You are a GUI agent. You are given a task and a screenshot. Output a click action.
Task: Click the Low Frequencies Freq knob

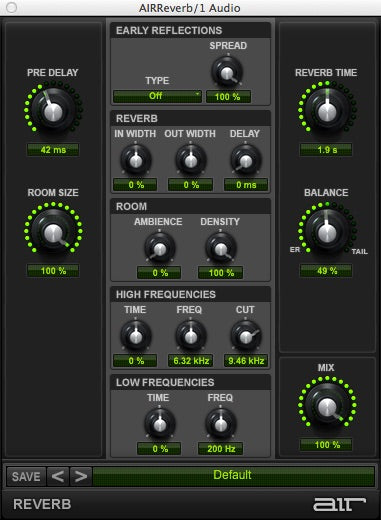pyautogui.click(x=221, y=424)
